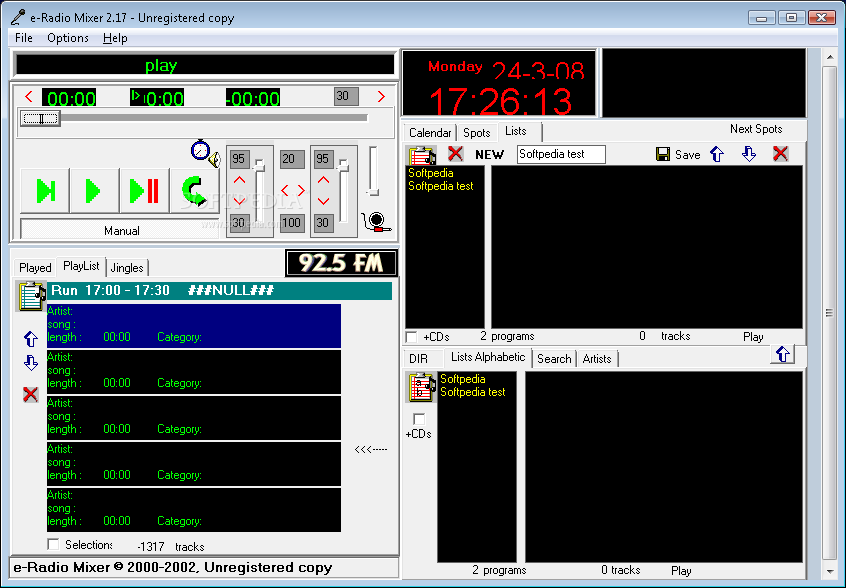Click the skip-to-next track button
Image resolution: width=846 pixels, height=588 pixels.
45,190
